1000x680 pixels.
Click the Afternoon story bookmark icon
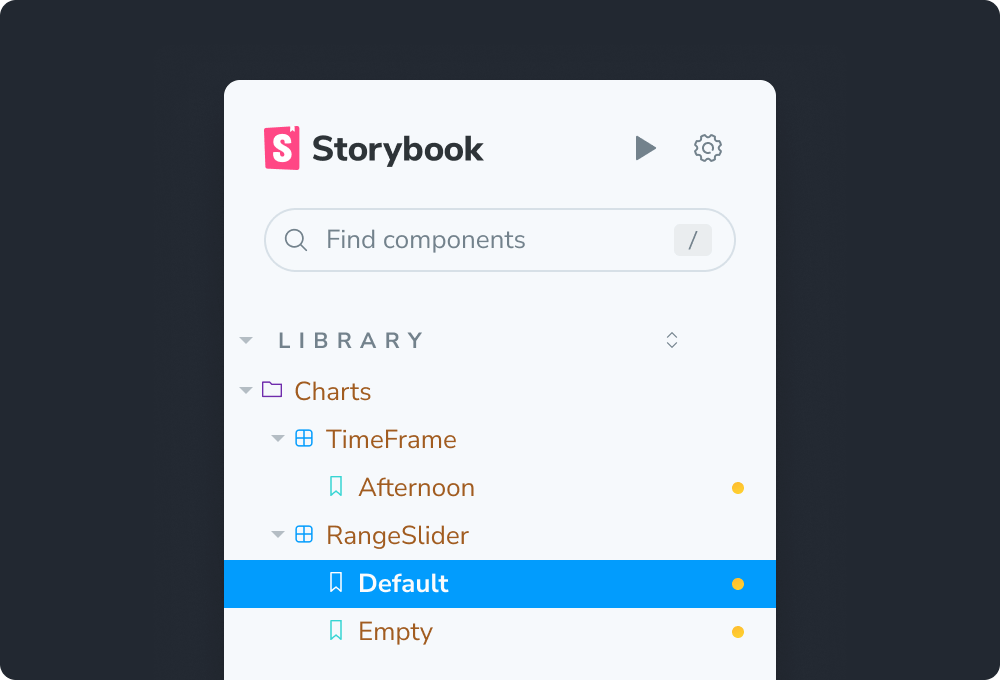coord(336,487)
